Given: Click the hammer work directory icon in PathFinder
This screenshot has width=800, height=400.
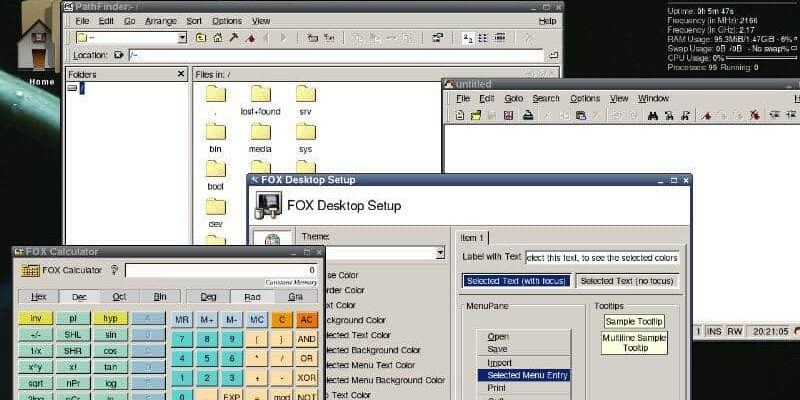Looking at the screenshot, I should [233, 38].
